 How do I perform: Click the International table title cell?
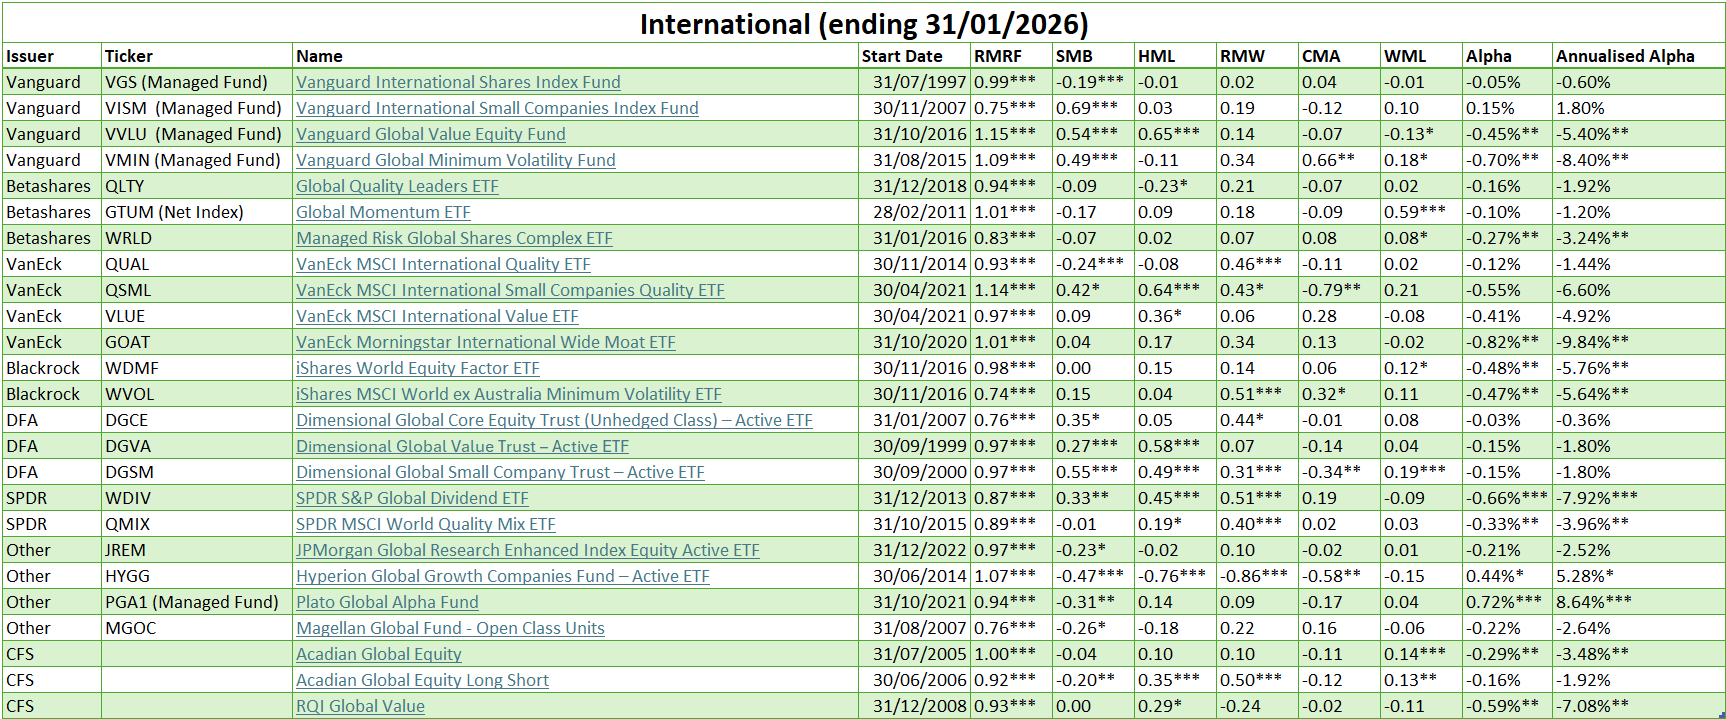click(863, 24)
